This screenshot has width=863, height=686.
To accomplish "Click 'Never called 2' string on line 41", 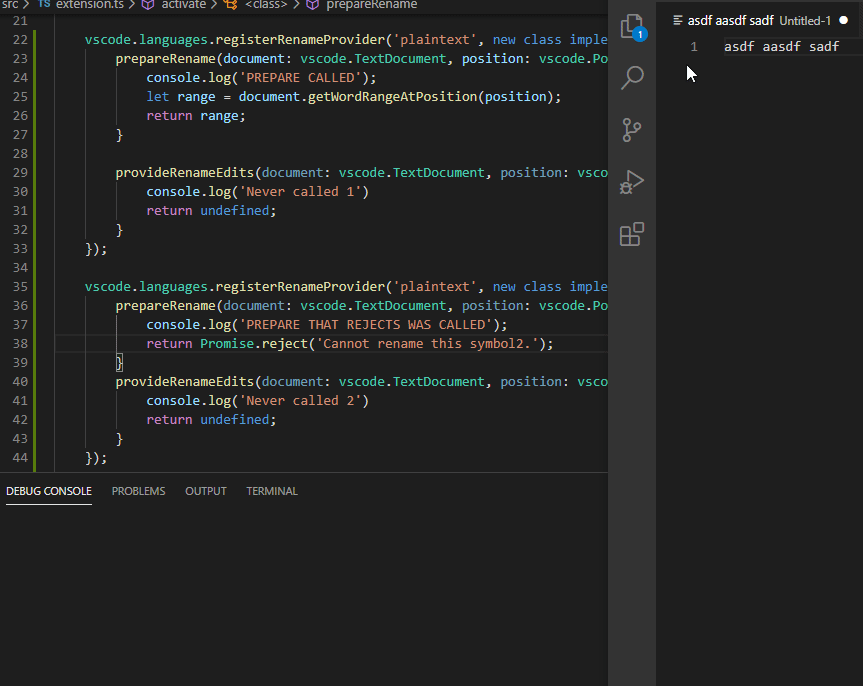I will click(x=300, y=401).
